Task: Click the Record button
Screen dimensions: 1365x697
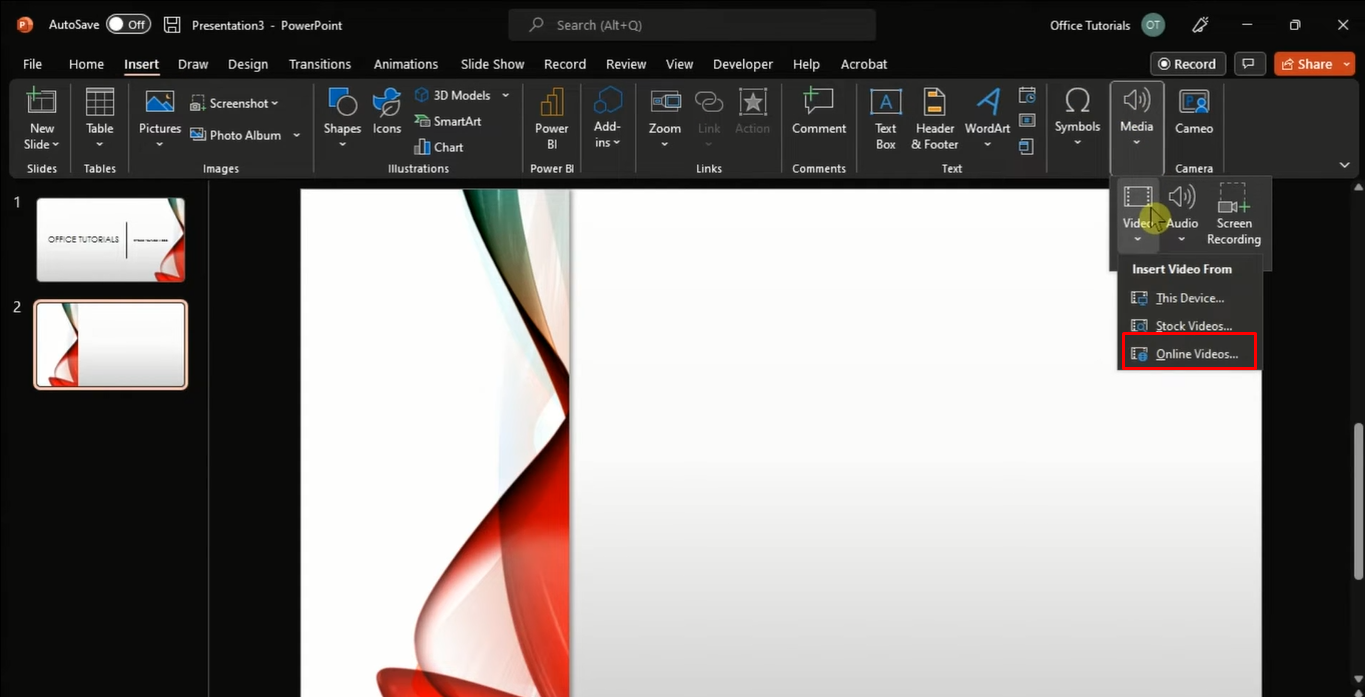Action: (x=1187, y=63)
